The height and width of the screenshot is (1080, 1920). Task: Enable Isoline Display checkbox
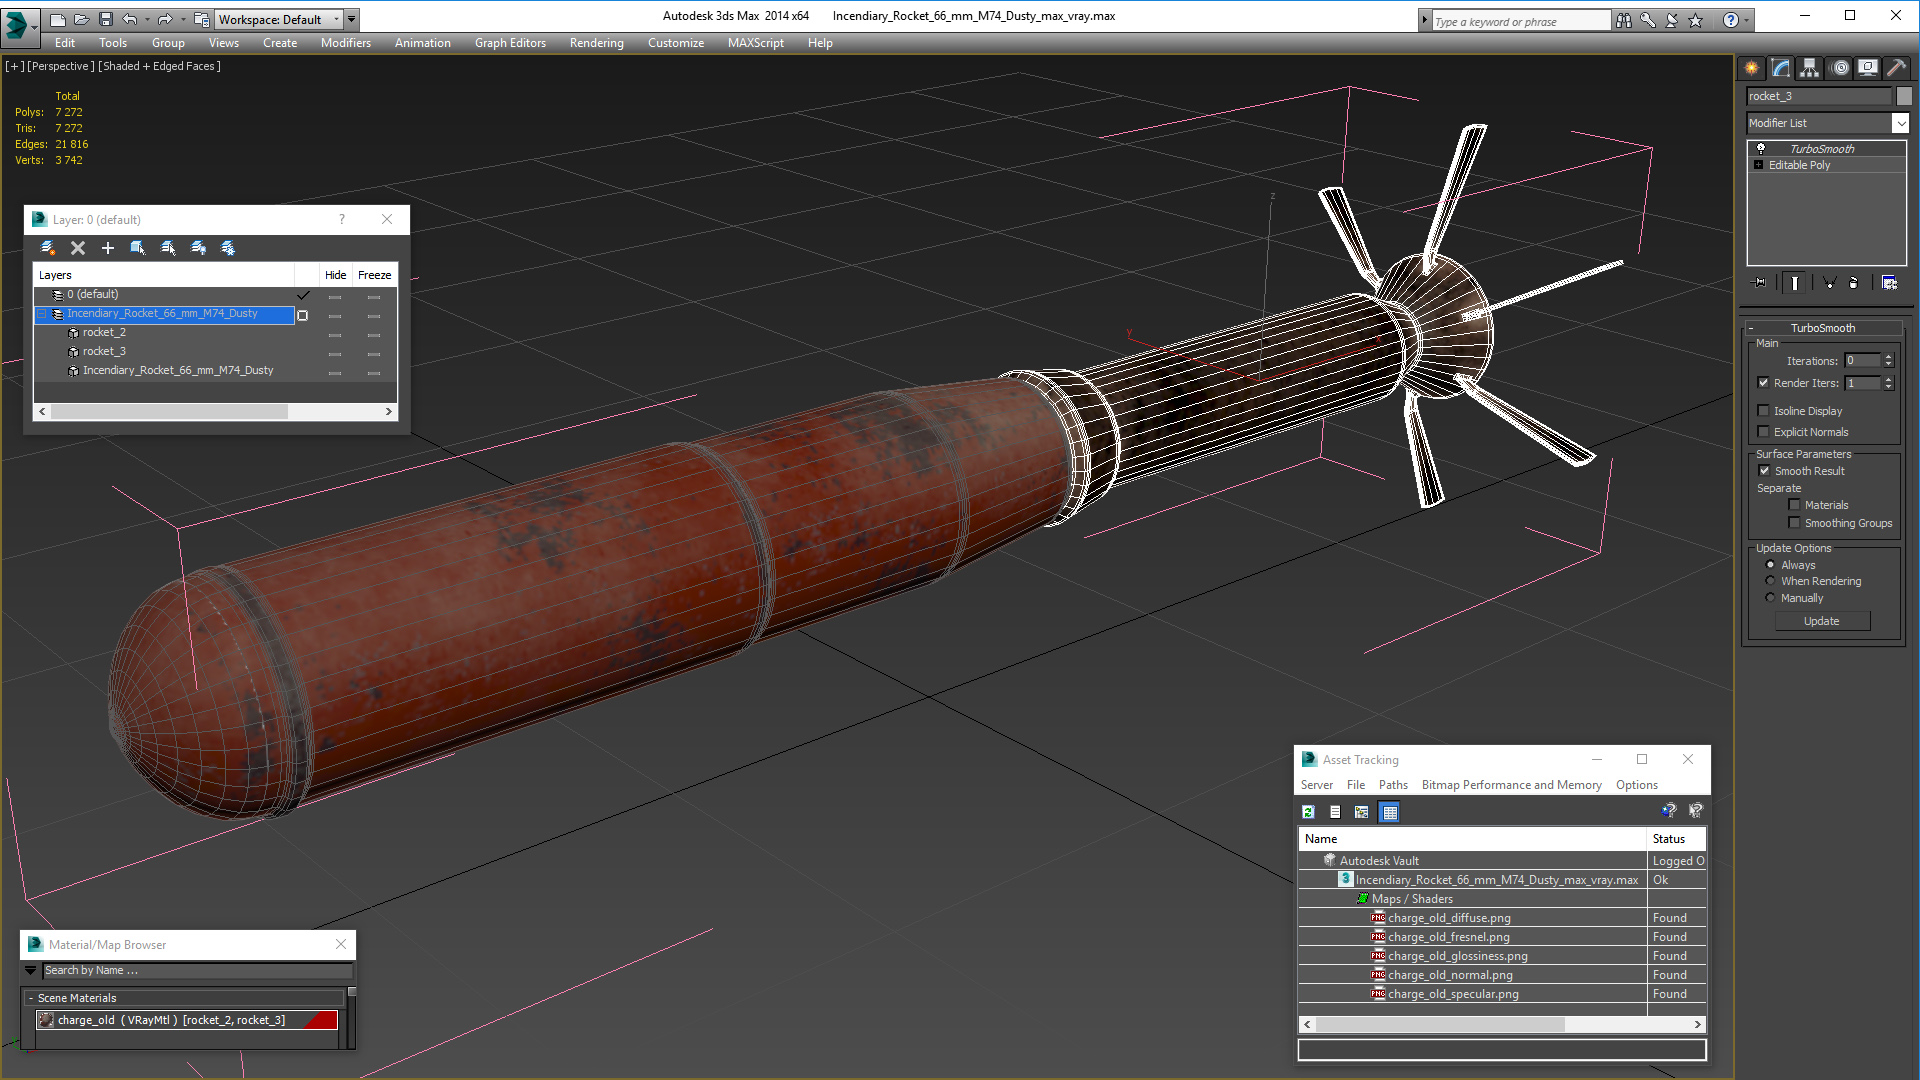coord(1764,411)
